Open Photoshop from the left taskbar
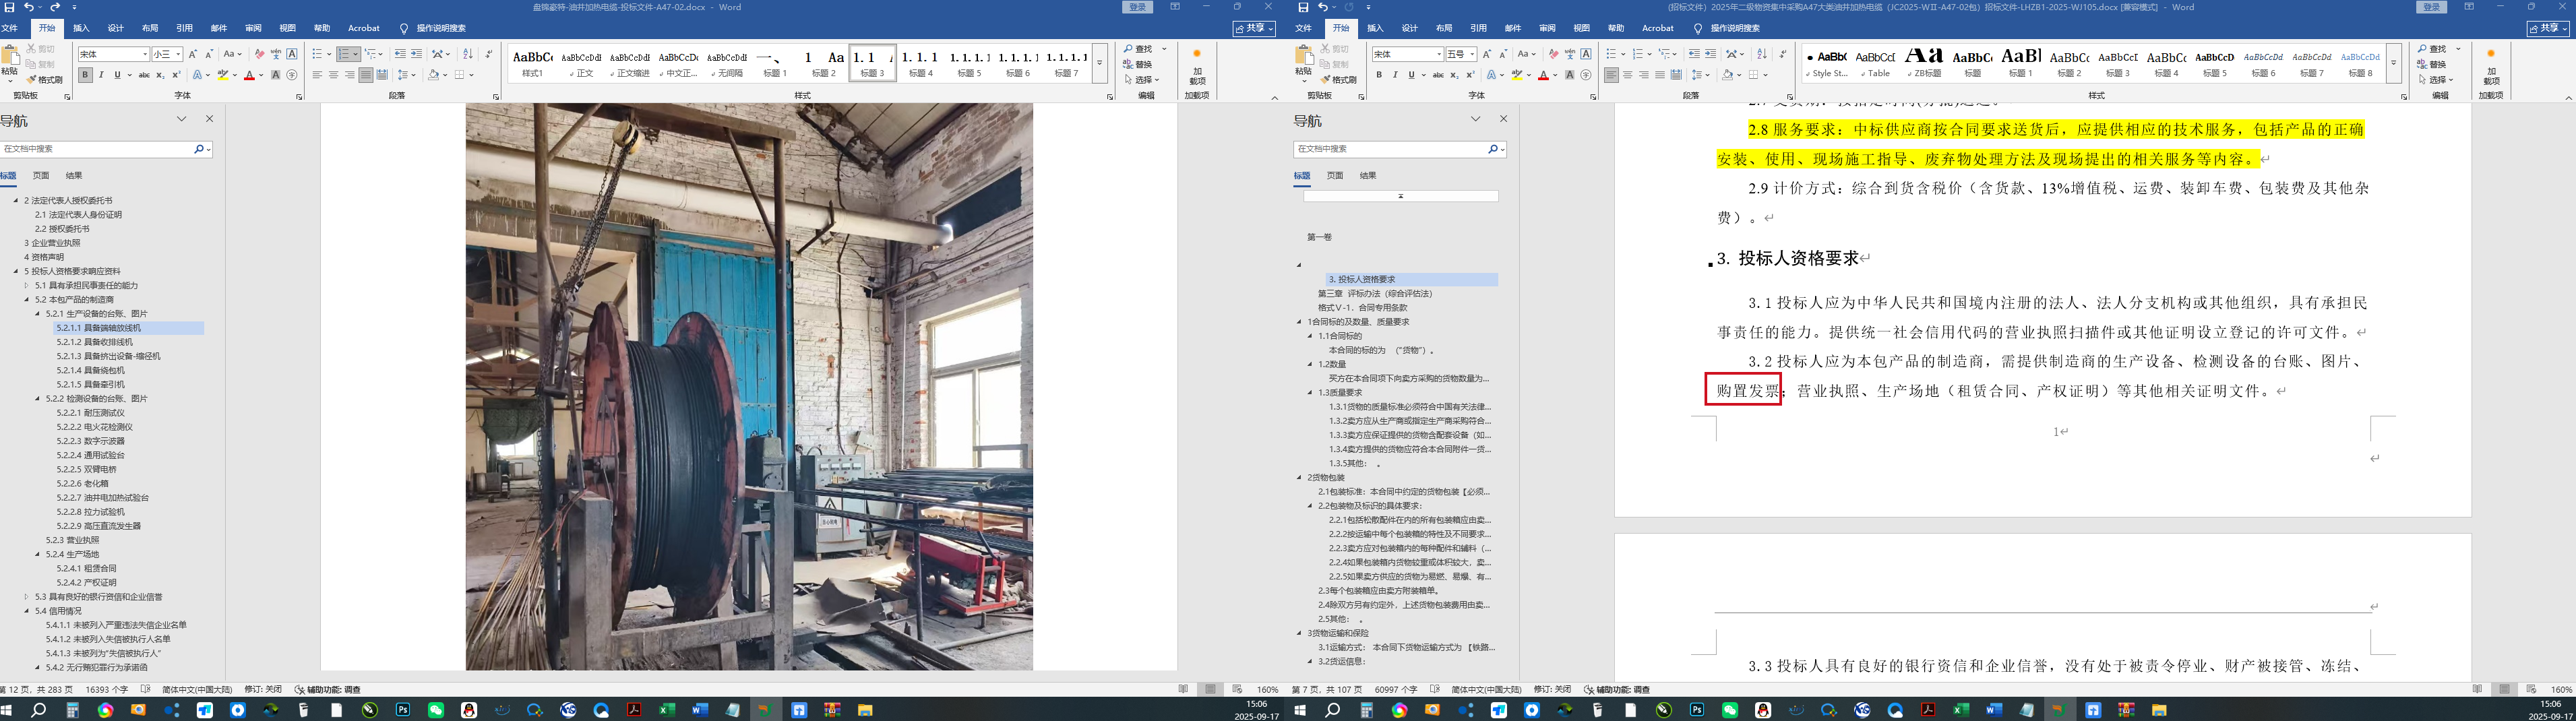This screenshot has width=2576, height=721. point(403,710)
